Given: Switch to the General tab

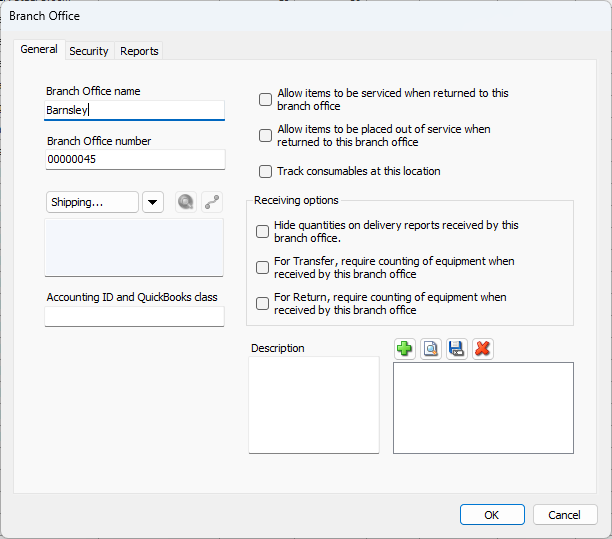Looking at the screenshot, I should [x=39, y=50].
